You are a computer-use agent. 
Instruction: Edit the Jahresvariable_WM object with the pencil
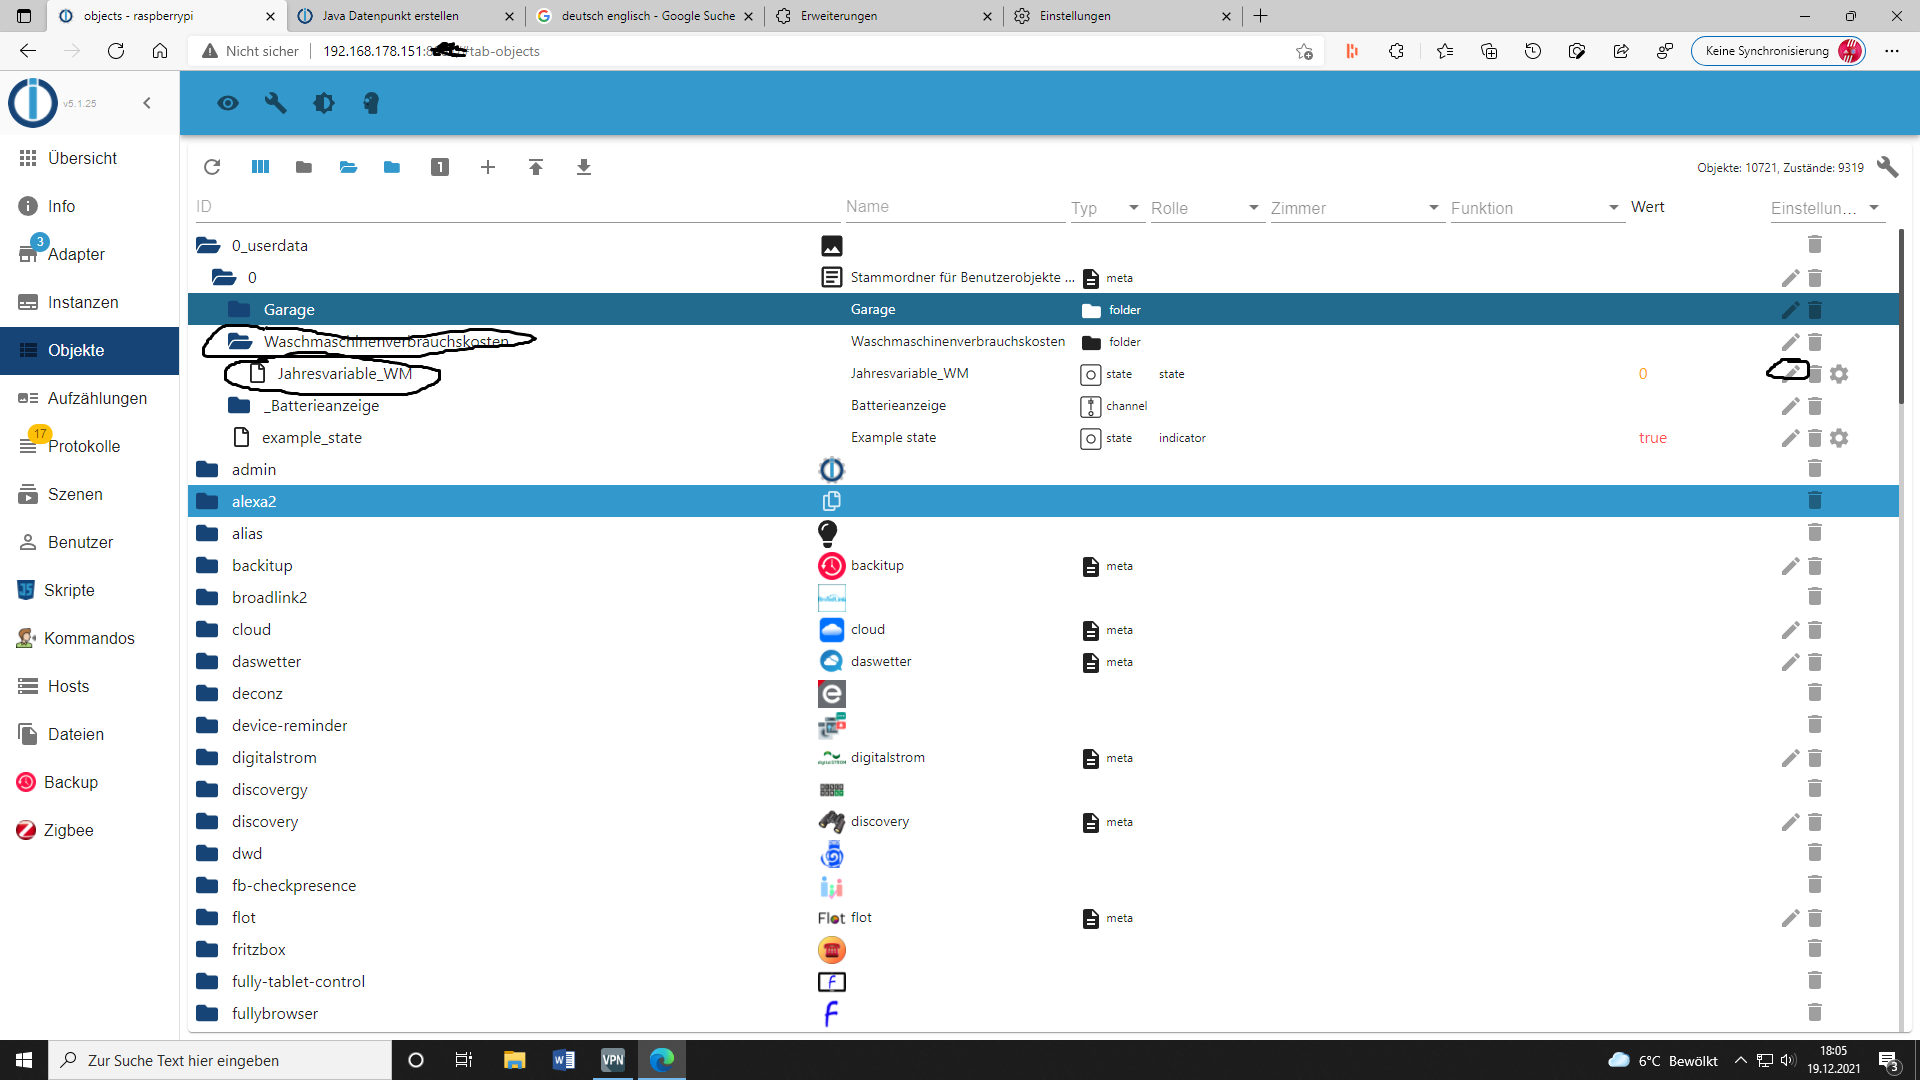click(1790, 373)
